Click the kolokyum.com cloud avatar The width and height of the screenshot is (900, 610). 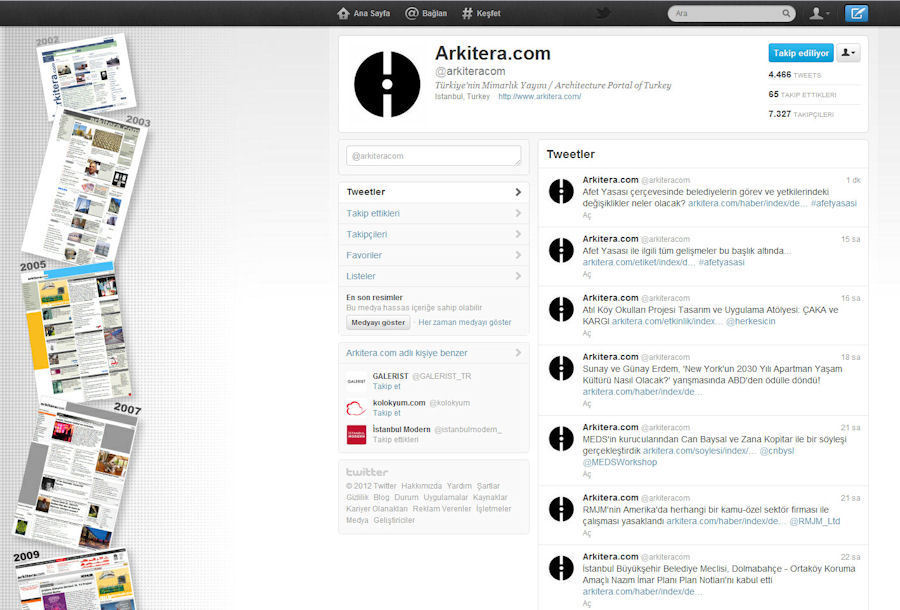(356, 408)
